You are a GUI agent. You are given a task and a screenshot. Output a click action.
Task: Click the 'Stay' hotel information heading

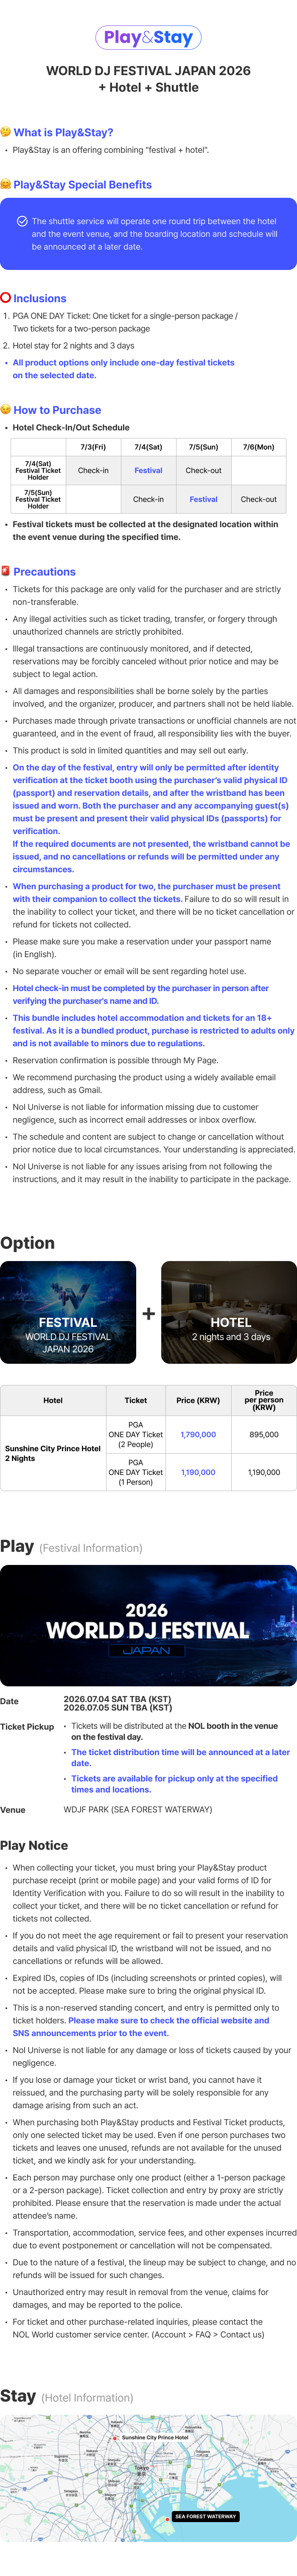point(18,2395)
